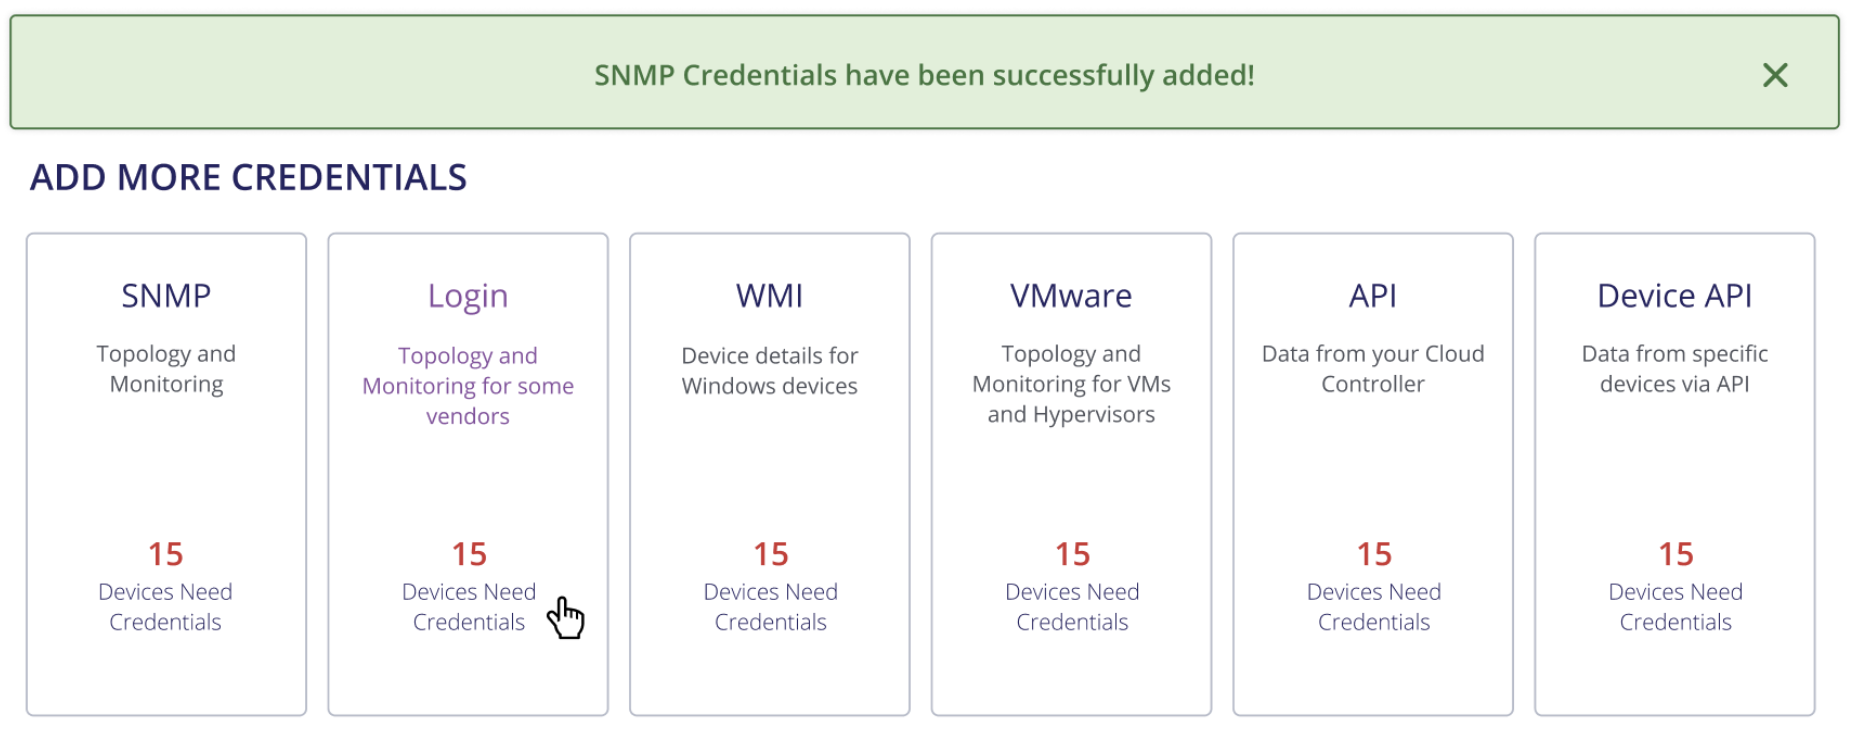This screenshot has width=1854, height=734.
Task: Open the WMI credentials card
Action: [x=769, y=474]
